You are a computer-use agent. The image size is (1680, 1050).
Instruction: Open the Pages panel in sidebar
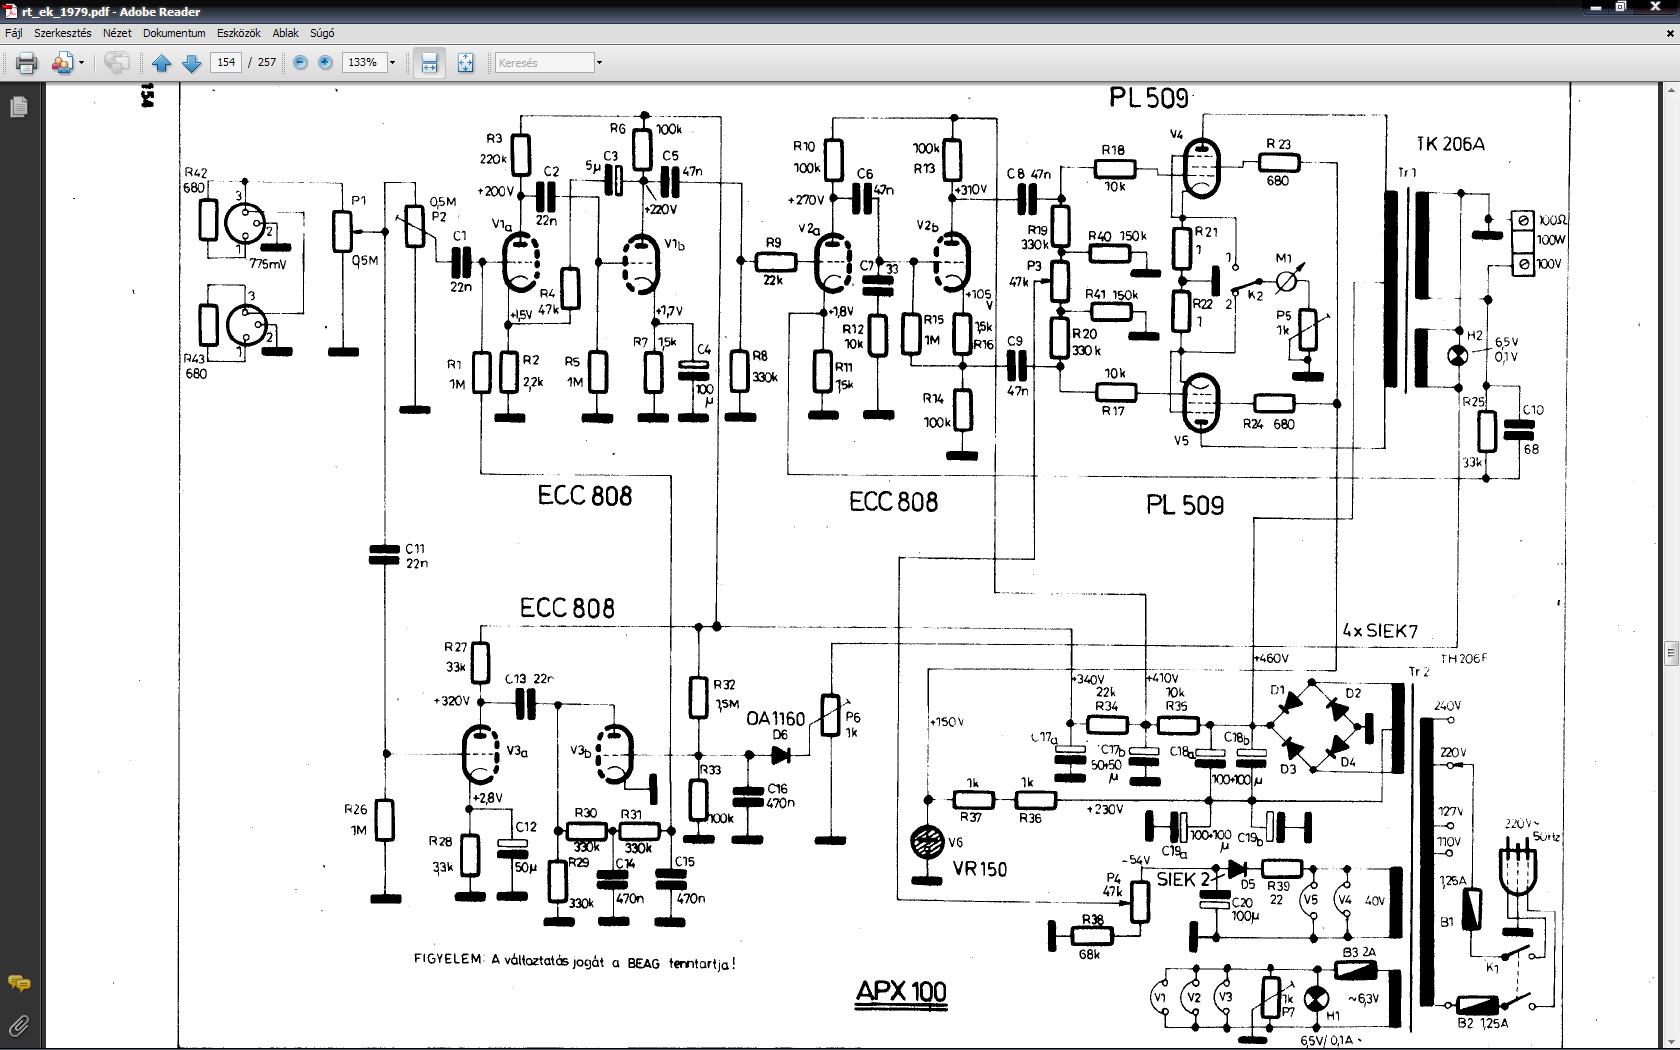tap(18, 106)
